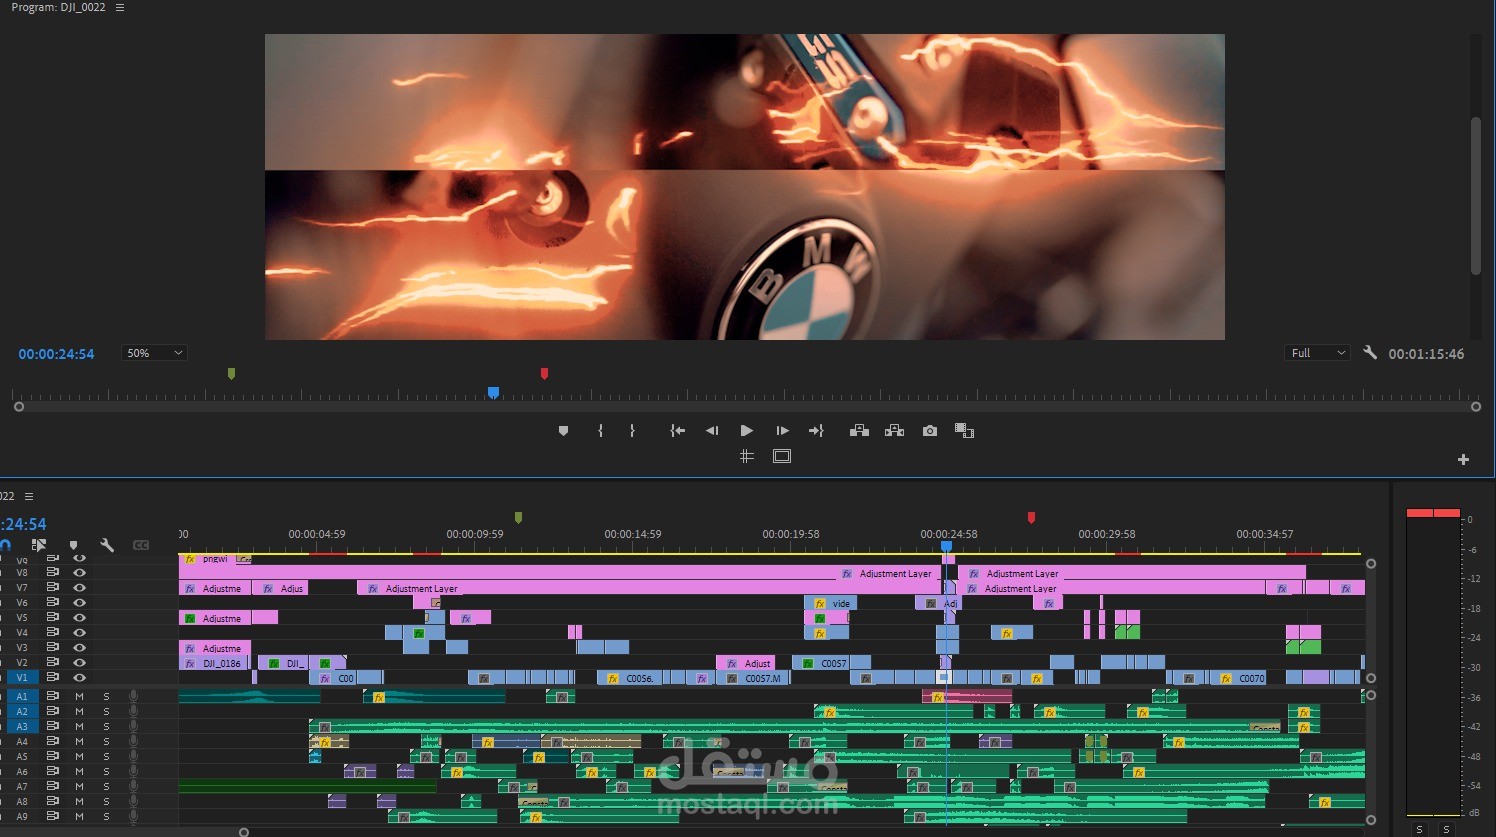Click the timeline playhead position timecode
This screenshot has height=837, width=1496.
[x=23, y=524]
